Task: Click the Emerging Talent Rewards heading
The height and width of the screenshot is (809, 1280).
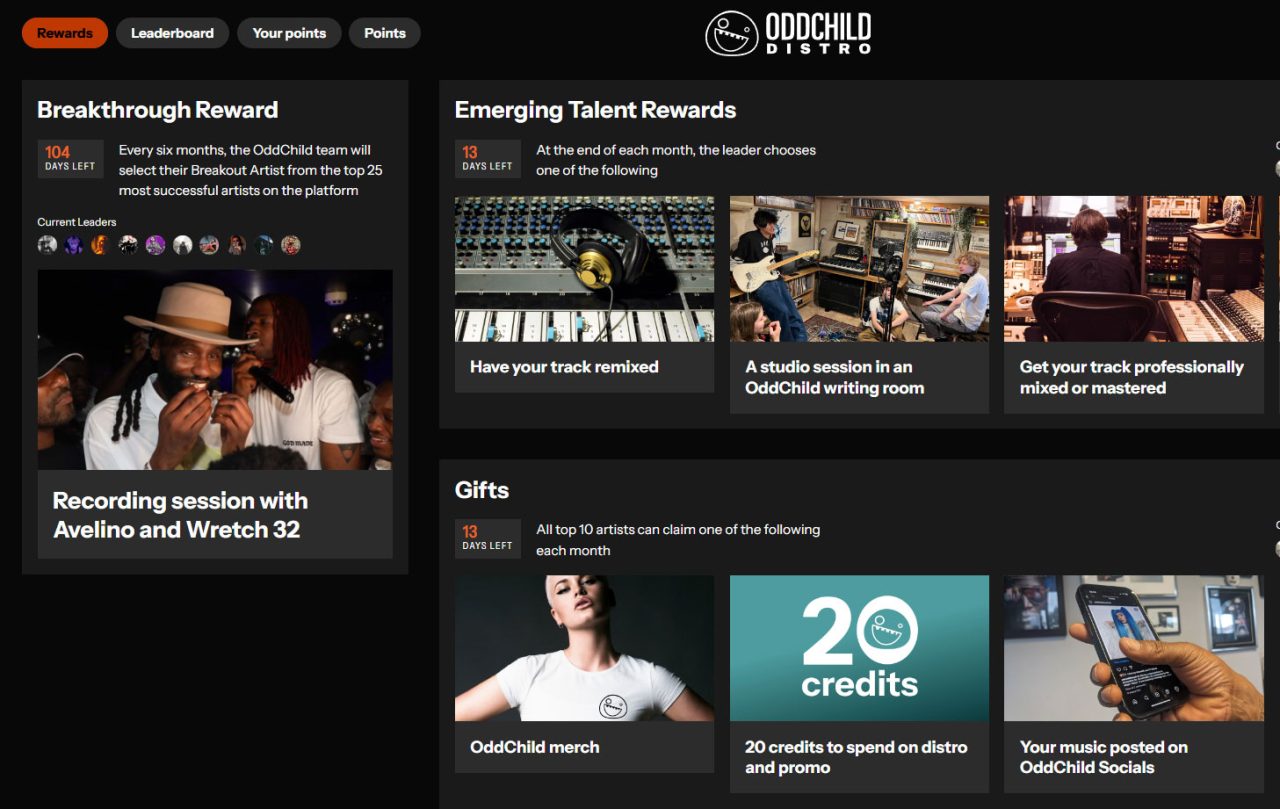Action: (595, 110)
